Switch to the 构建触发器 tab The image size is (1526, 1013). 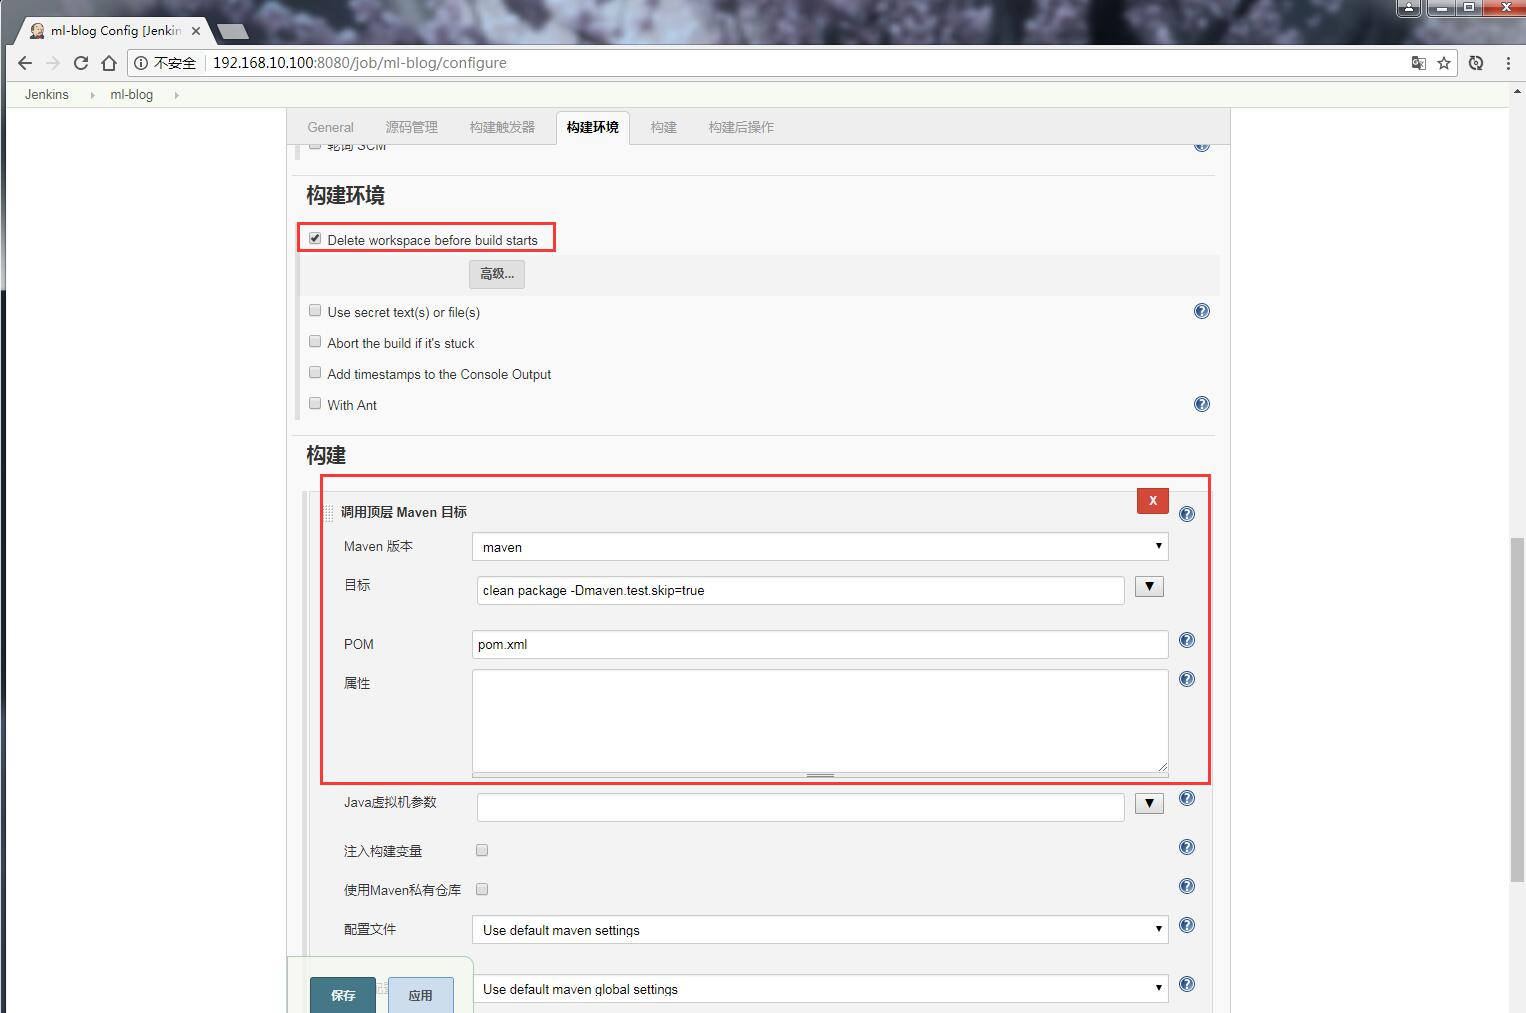point(502,127)
